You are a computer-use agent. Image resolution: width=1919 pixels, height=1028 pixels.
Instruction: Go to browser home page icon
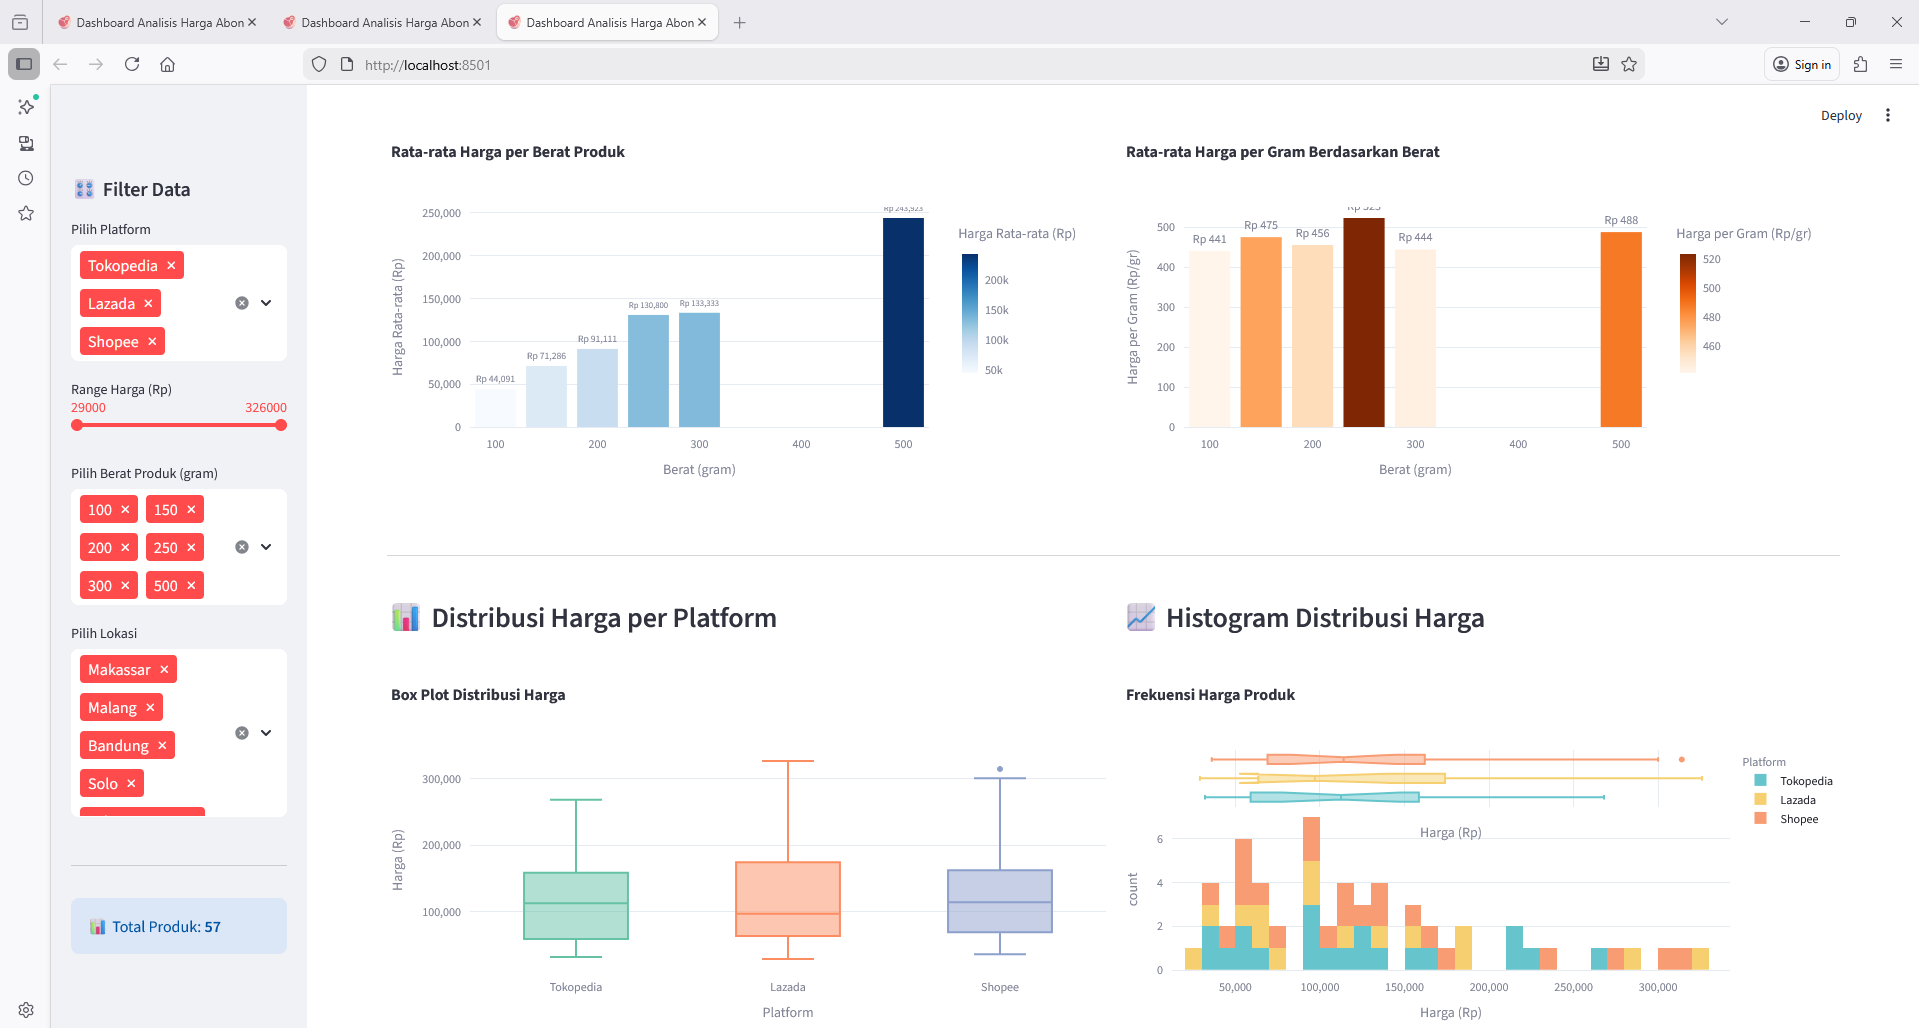168,64
